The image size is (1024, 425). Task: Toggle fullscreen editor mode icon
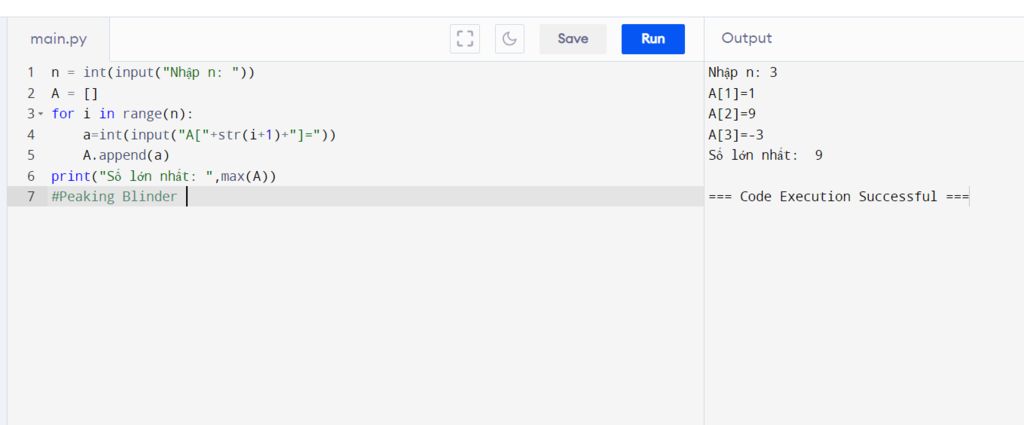[465, 39]
